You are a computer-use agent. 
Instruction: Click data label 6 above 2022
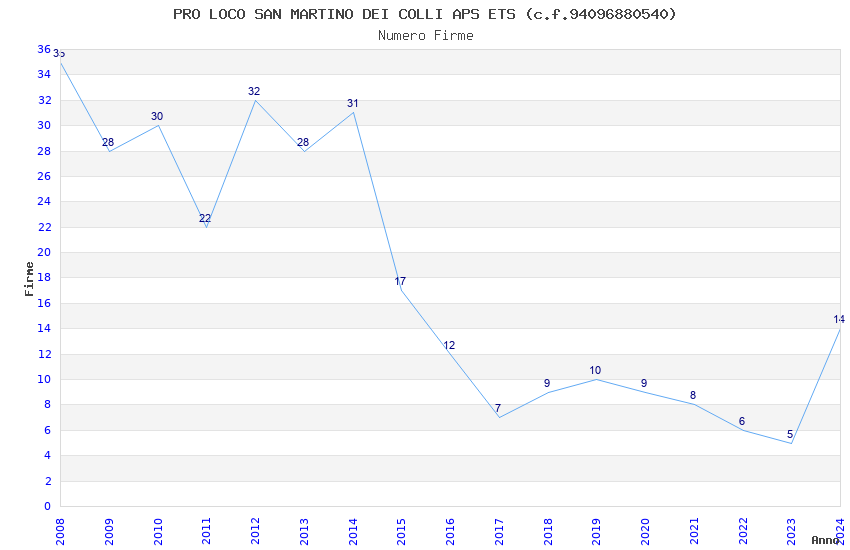[742, 421]
